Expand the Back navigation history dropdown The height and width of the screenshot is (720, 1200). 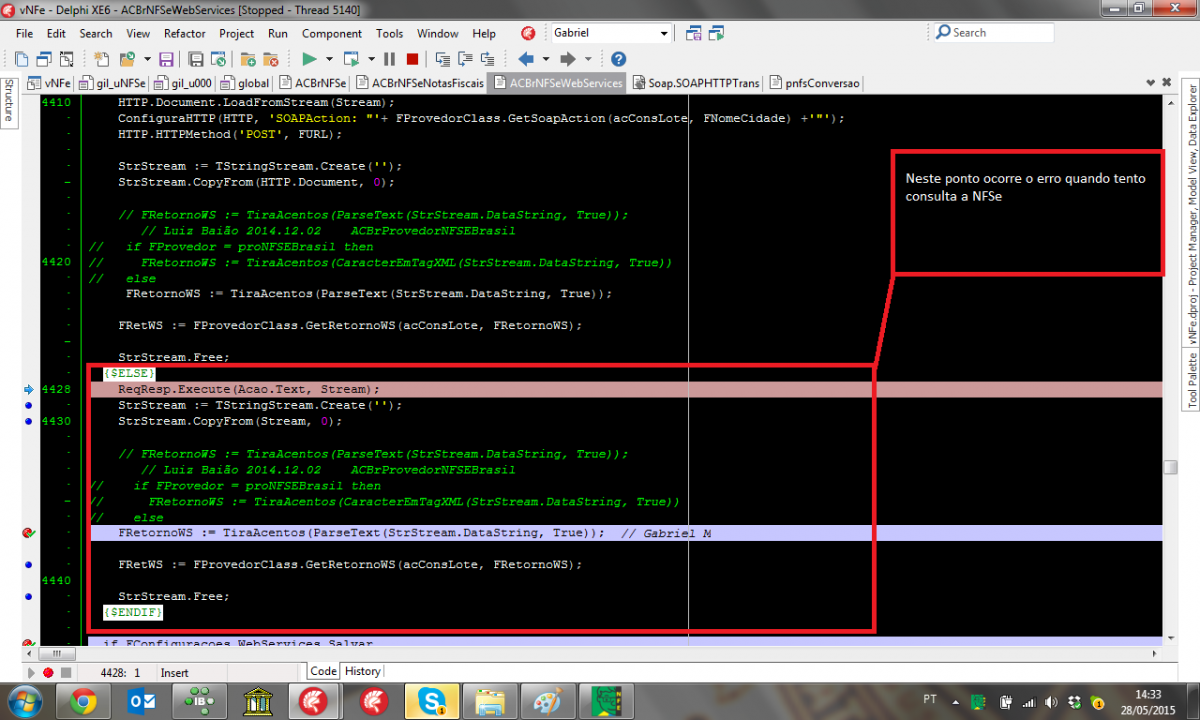(545, 59)
